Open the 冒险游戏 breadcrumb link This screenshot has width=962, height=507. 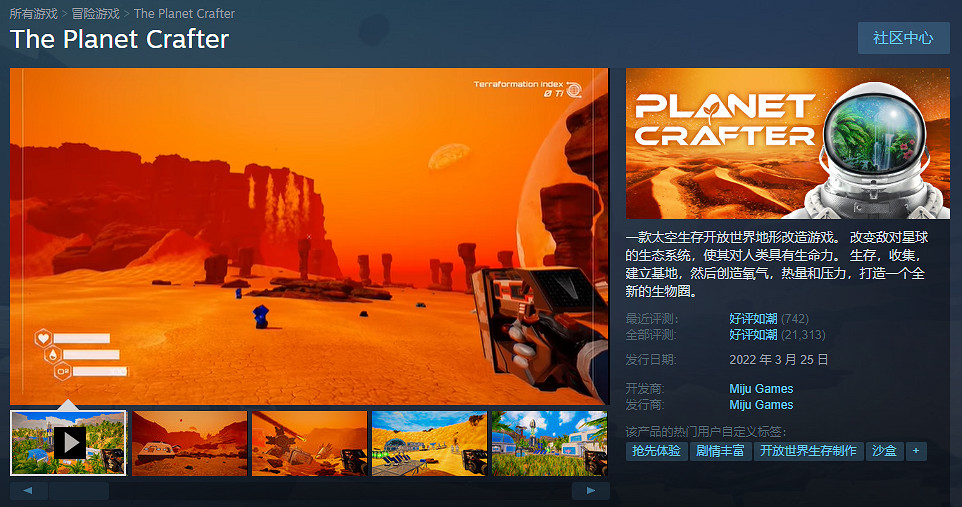coord(96,14)
